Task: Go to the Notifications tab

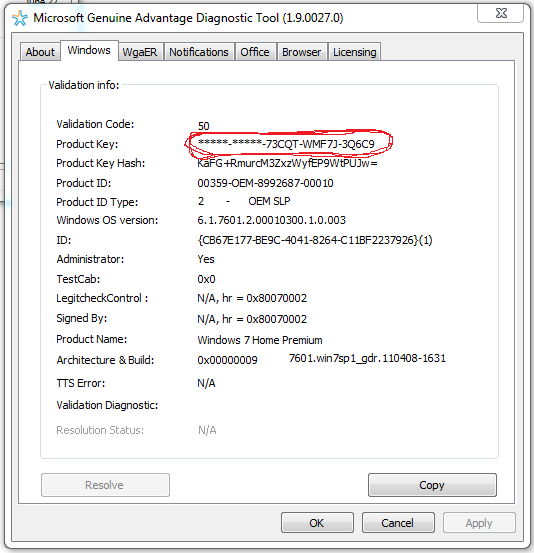Action: pos(199,52)
